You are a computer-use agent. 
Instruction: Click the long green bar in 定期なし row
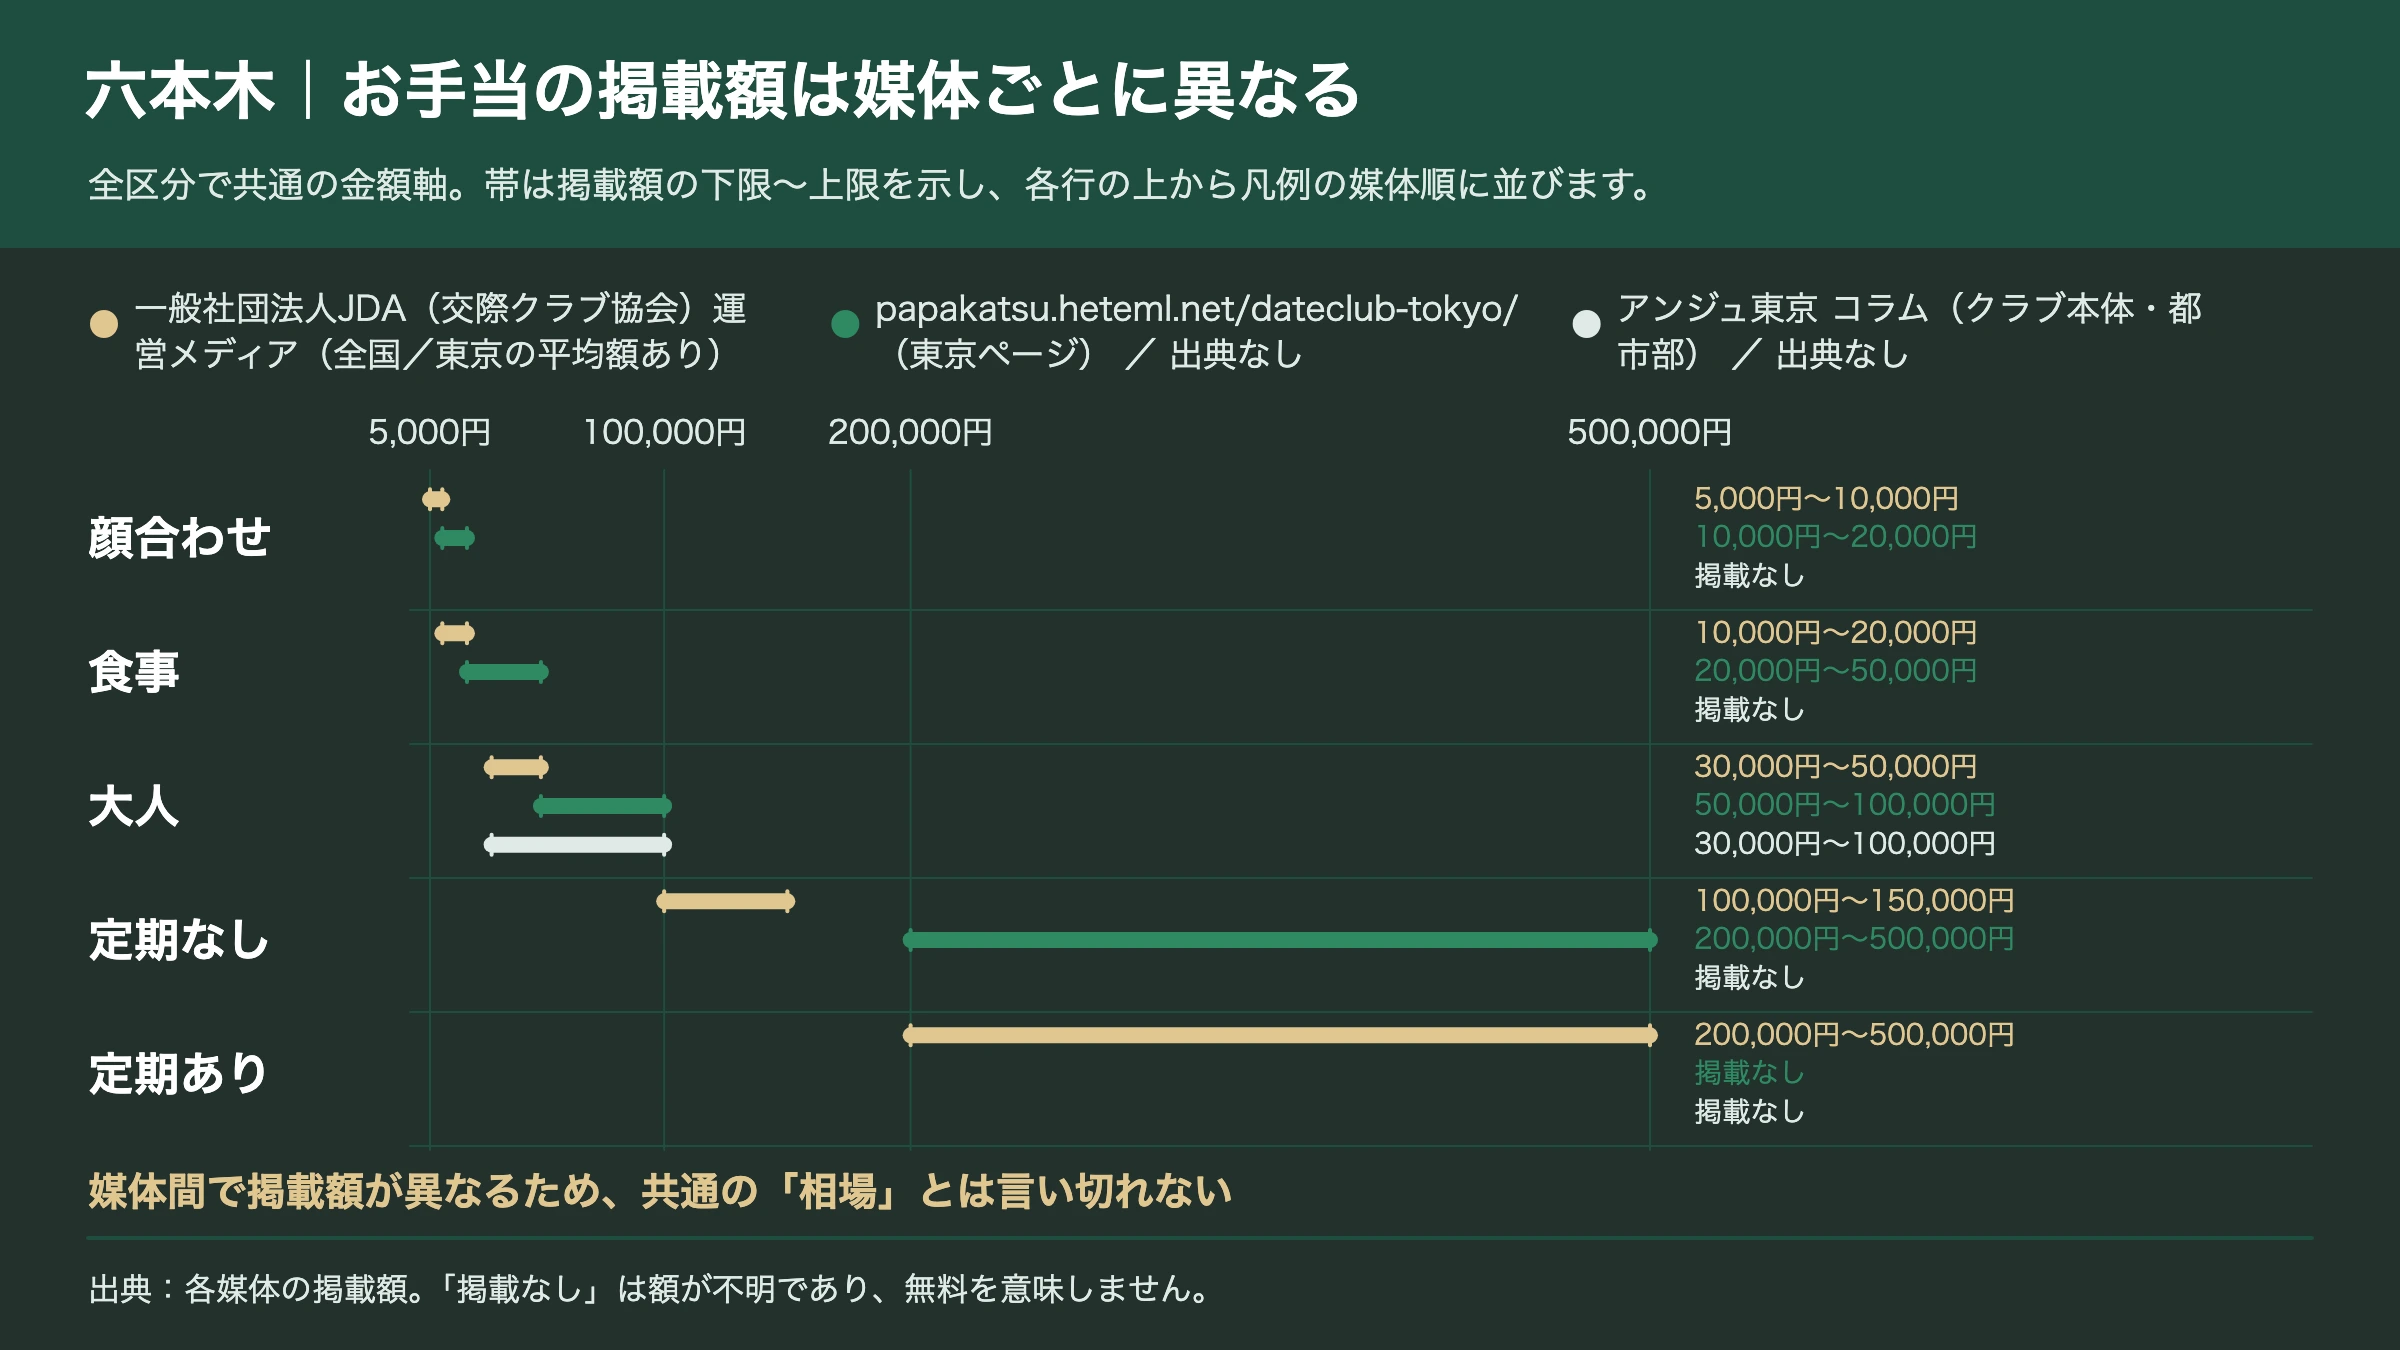tap(1280, 940)
